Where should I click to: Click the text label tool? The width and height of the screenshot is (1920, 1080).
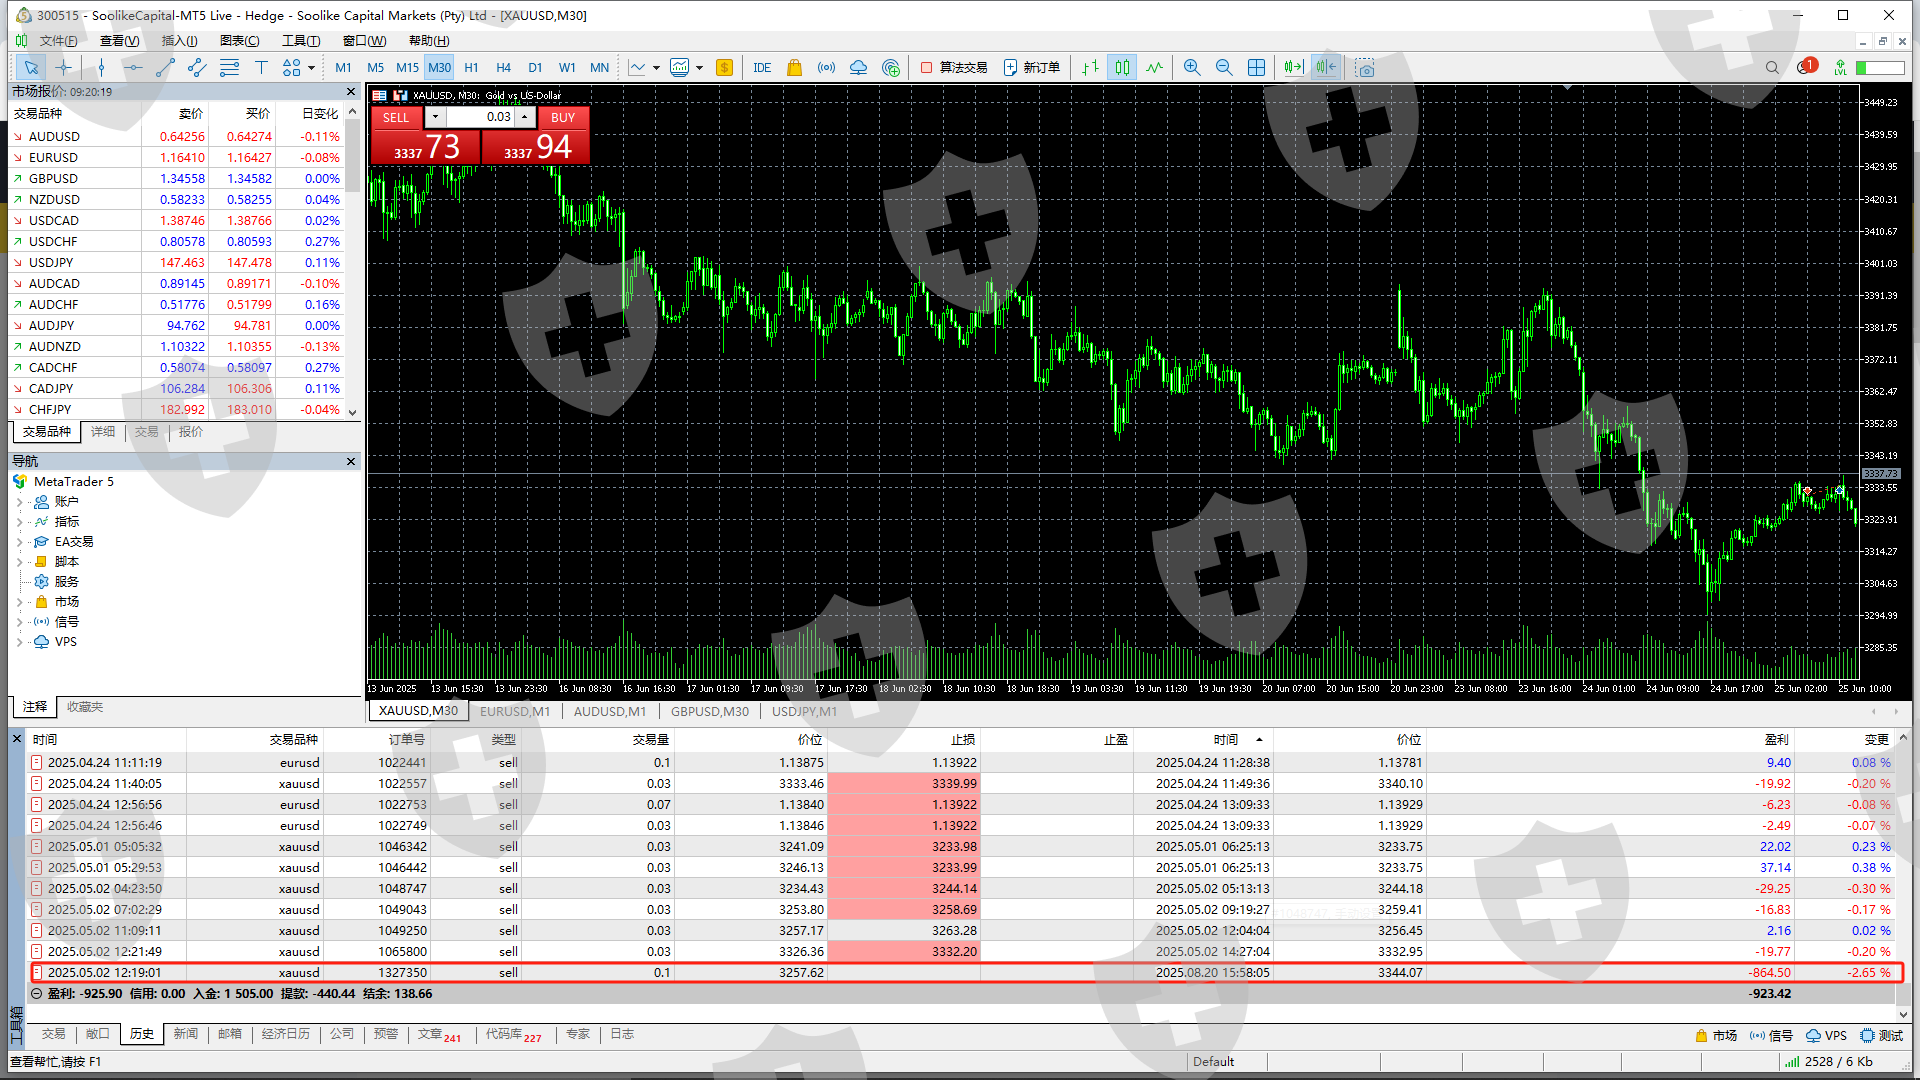pyautogui.click(x=261, y=67)
